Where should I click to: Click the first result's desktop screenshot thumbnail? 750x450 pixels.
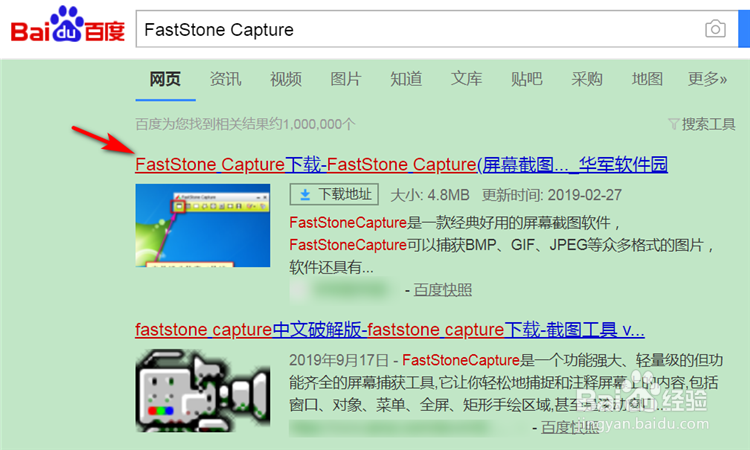click(203, 225)
